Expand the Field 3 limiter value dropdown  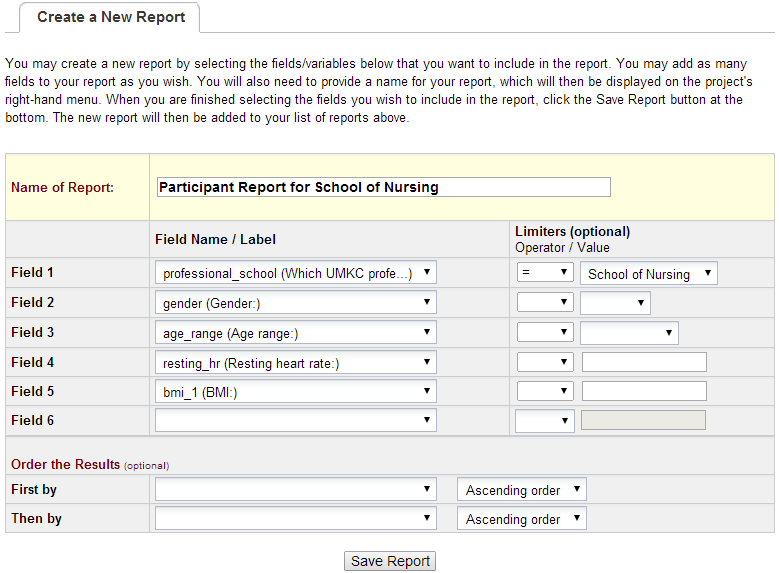click(629, 333)
